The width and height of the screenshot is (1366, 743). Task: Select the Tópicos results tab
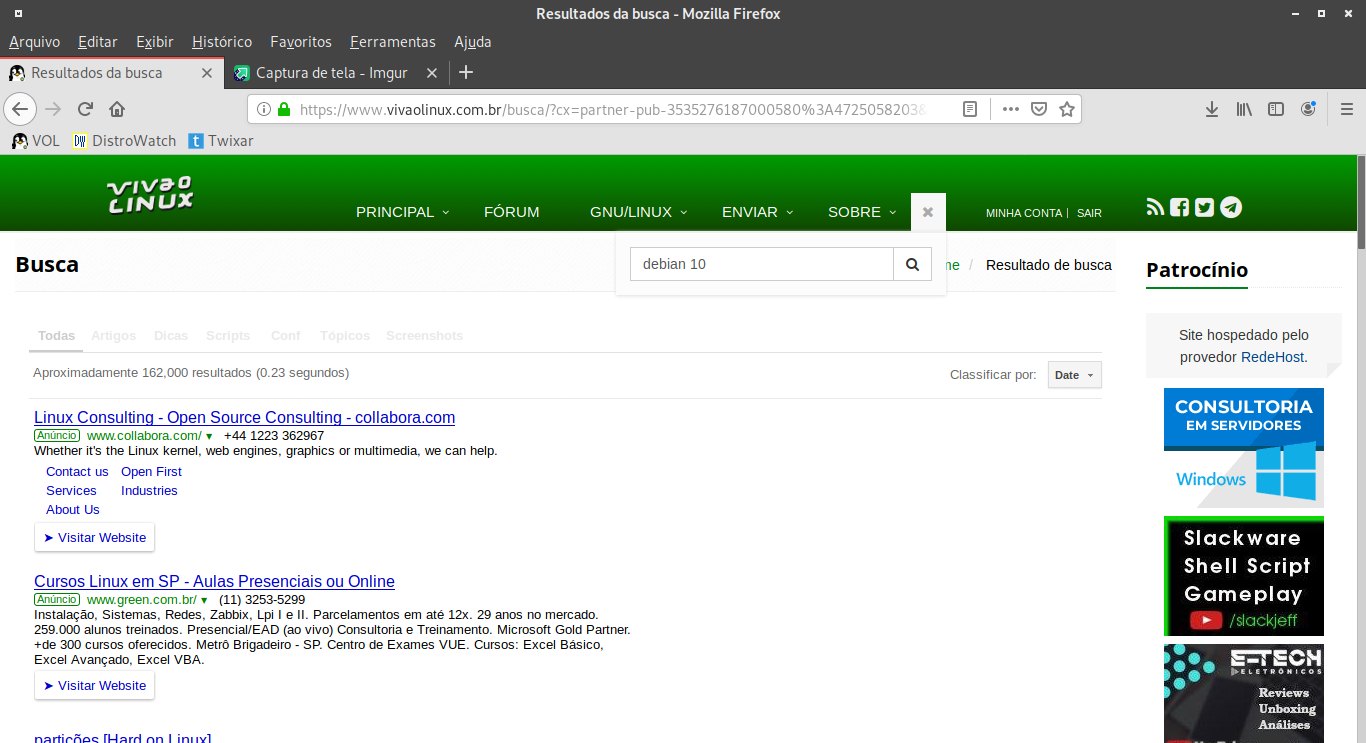coord(345,336)
